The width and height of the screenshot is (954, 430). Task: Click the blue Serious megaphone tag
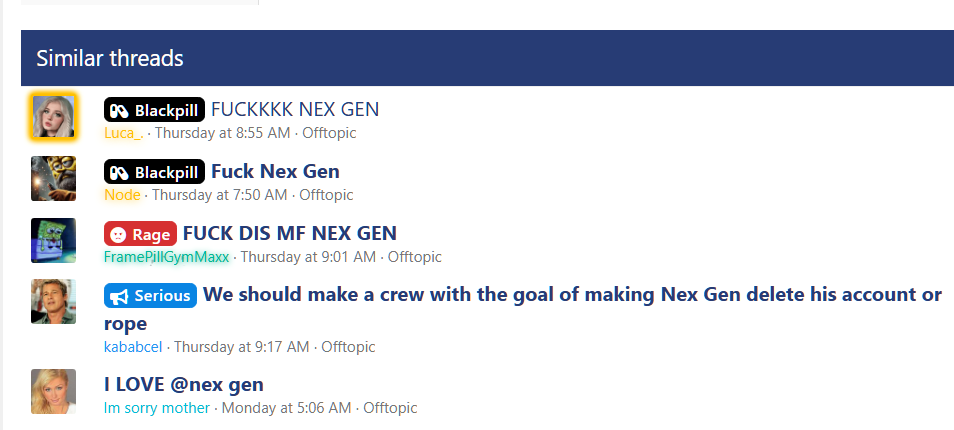150,296
